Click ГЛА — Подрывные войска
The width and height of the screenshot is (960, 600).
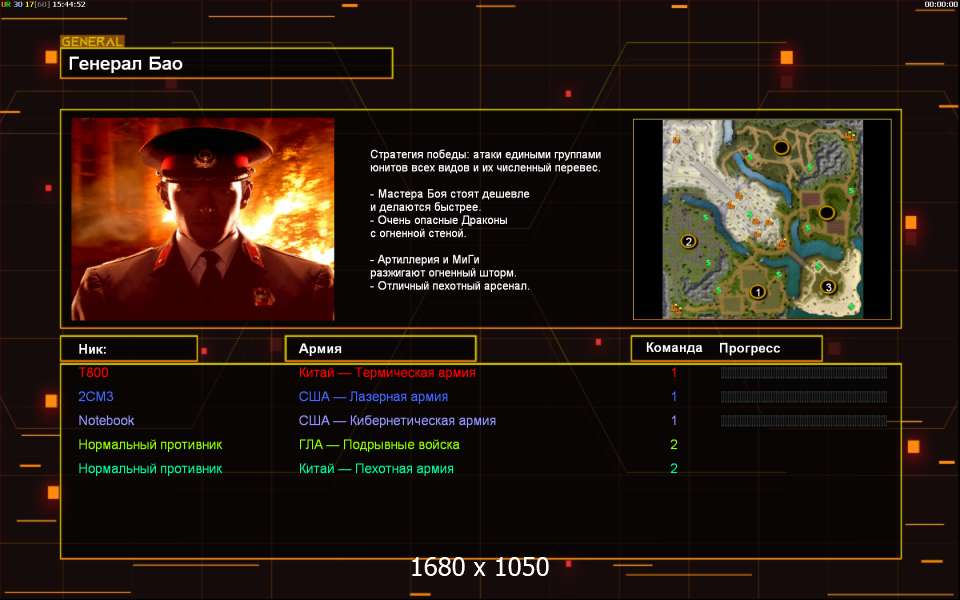pyautogui.click(x=379, y=444)
